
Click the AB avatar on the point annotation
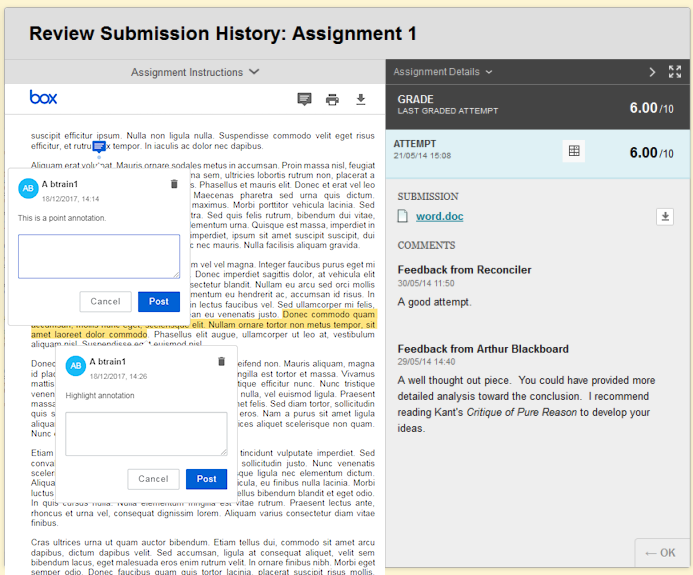(28, 188)
